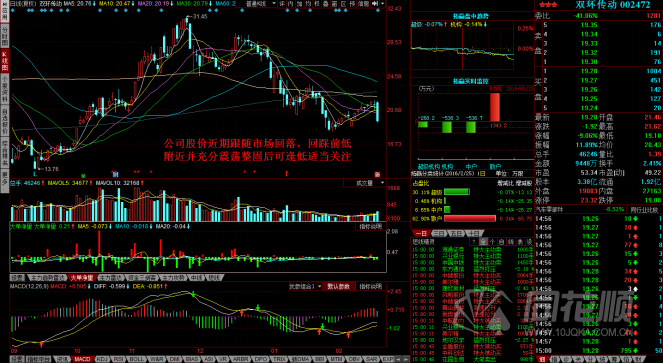Click the 31.45 peak price marker
Image resolution: width=663 pixels, height=364 pixels.
tap(200, 16)
